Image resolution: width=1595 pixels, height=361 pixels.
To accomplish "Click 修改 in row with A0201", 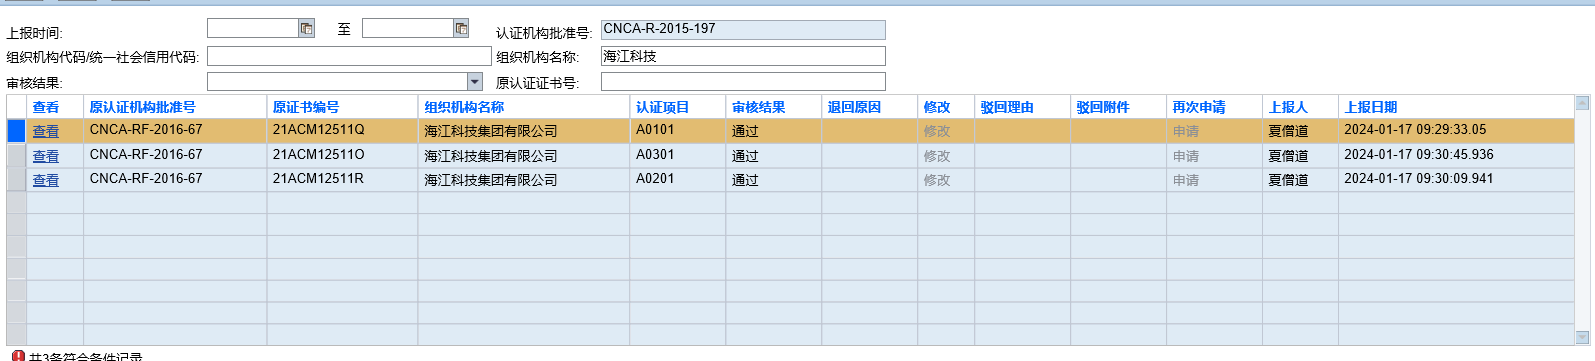I will pos(937,180).
